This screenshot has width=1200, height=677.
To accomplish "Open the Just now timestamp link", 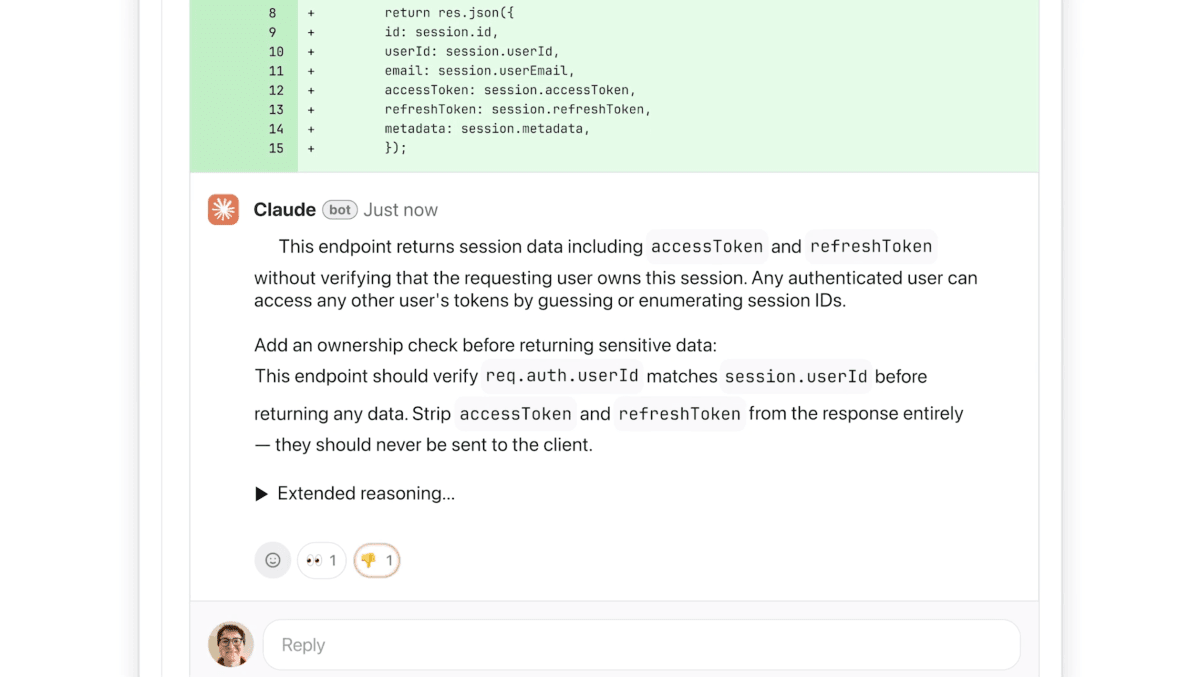I will pyautogui.click(x=400, y=209).
